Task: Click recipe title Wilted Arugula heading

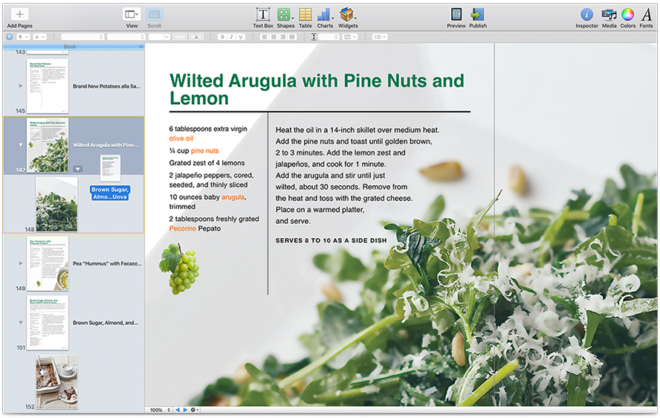Action: [317, 89]
